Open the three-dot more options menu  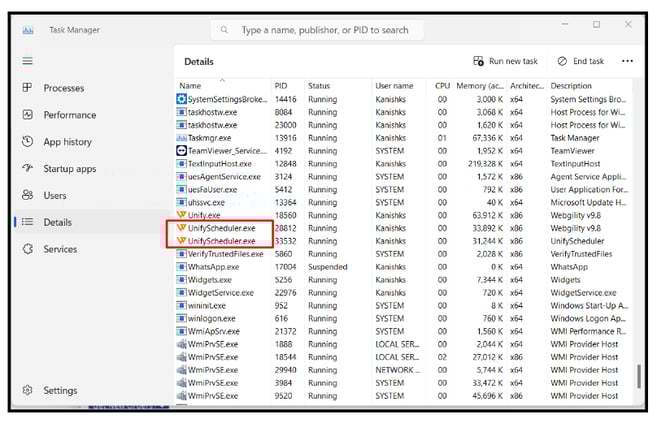pos(627,61)
